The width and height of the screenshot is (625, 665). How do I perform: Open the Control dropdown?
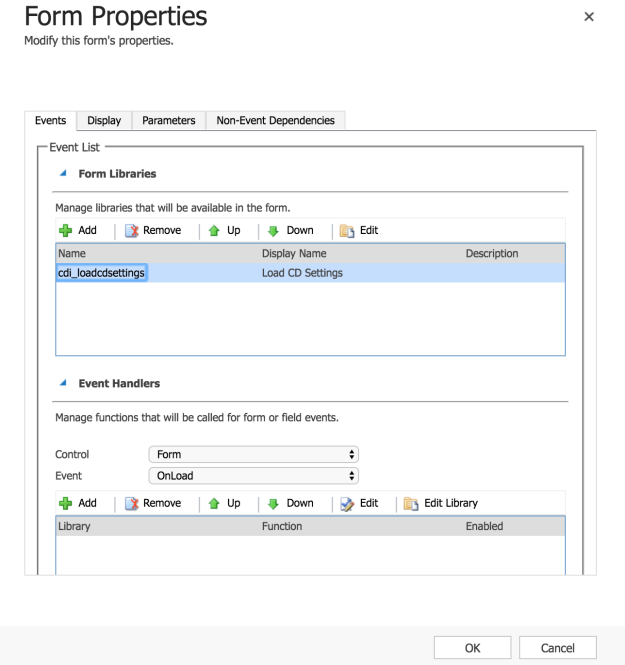(x=253, y=455)
